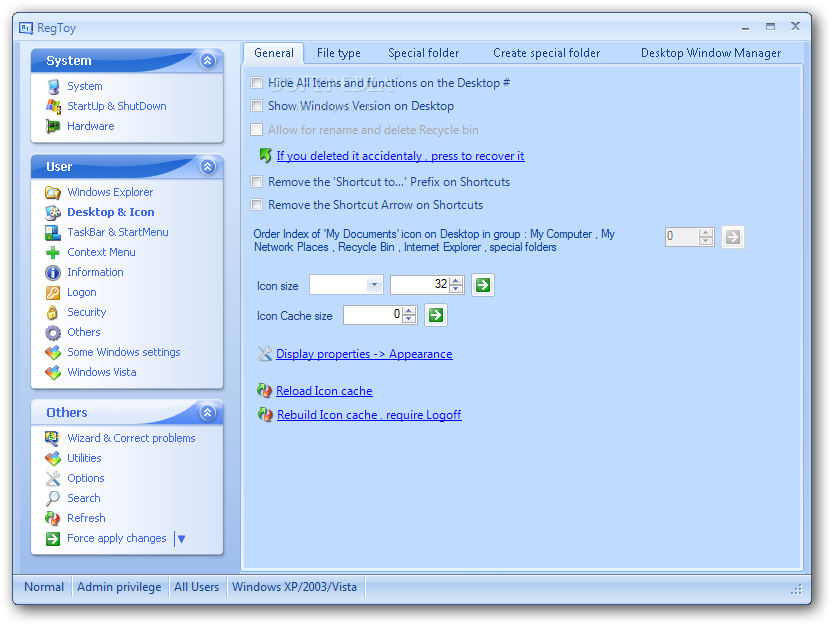Click the recover deleted Recycle bin link
Image resolution: width=832 pixels, height=625 pixels.
(x=401, y=156)
